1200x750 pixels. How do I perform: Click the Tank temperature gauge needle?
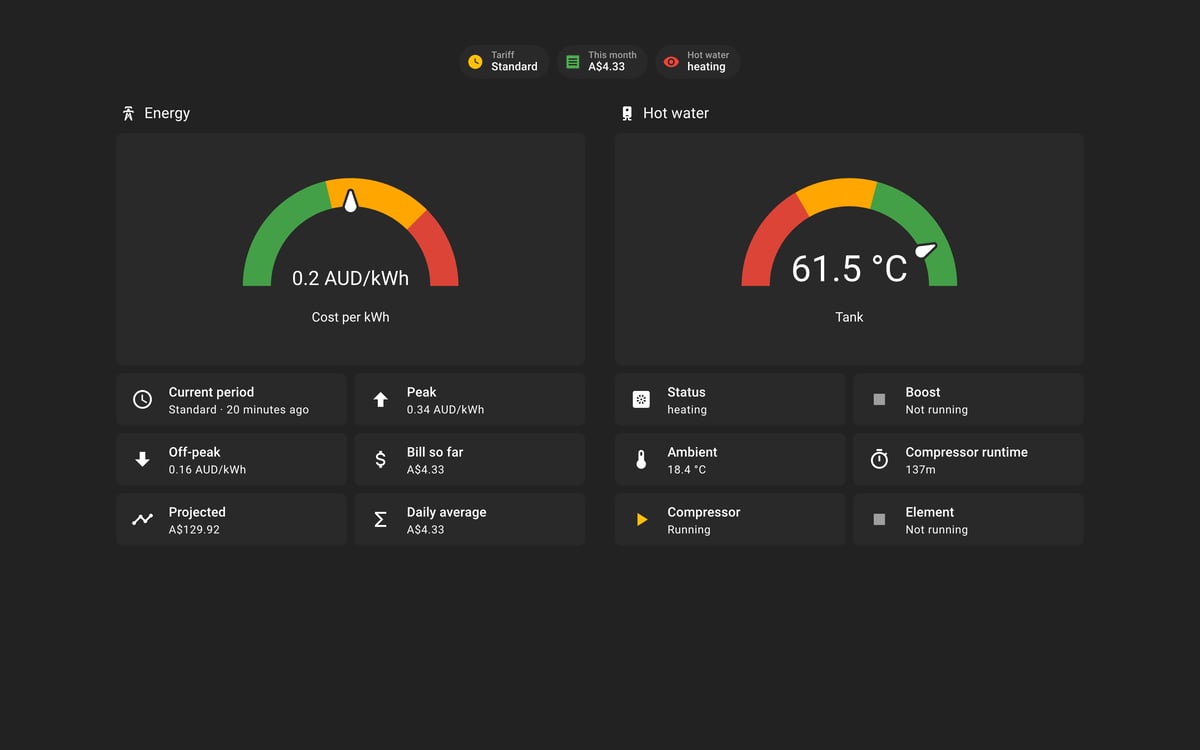[x=926, y=250]
